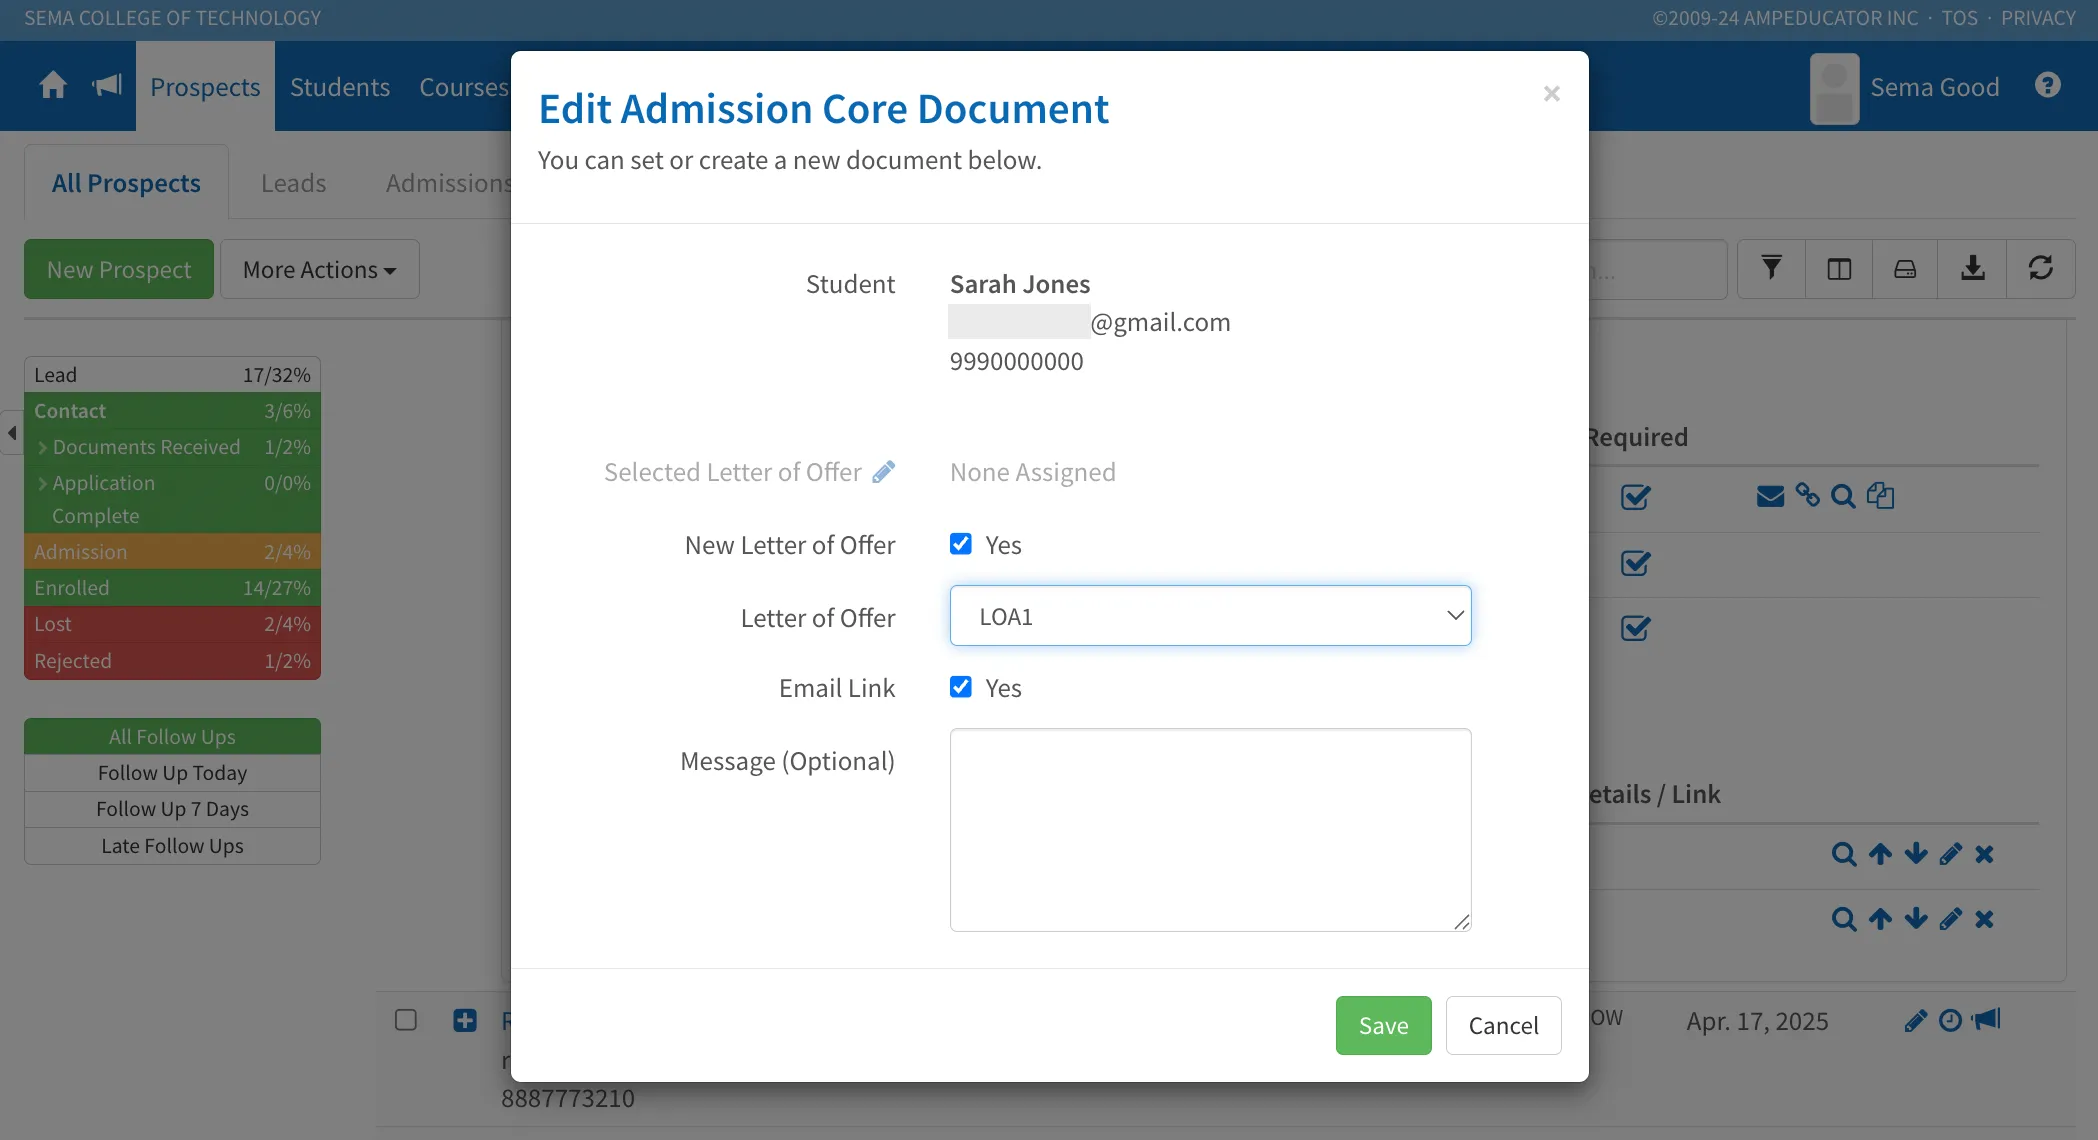Open the Students menu
Image resolution: width=2098 pixels, height=1140 pixels.
click(340, 87)
